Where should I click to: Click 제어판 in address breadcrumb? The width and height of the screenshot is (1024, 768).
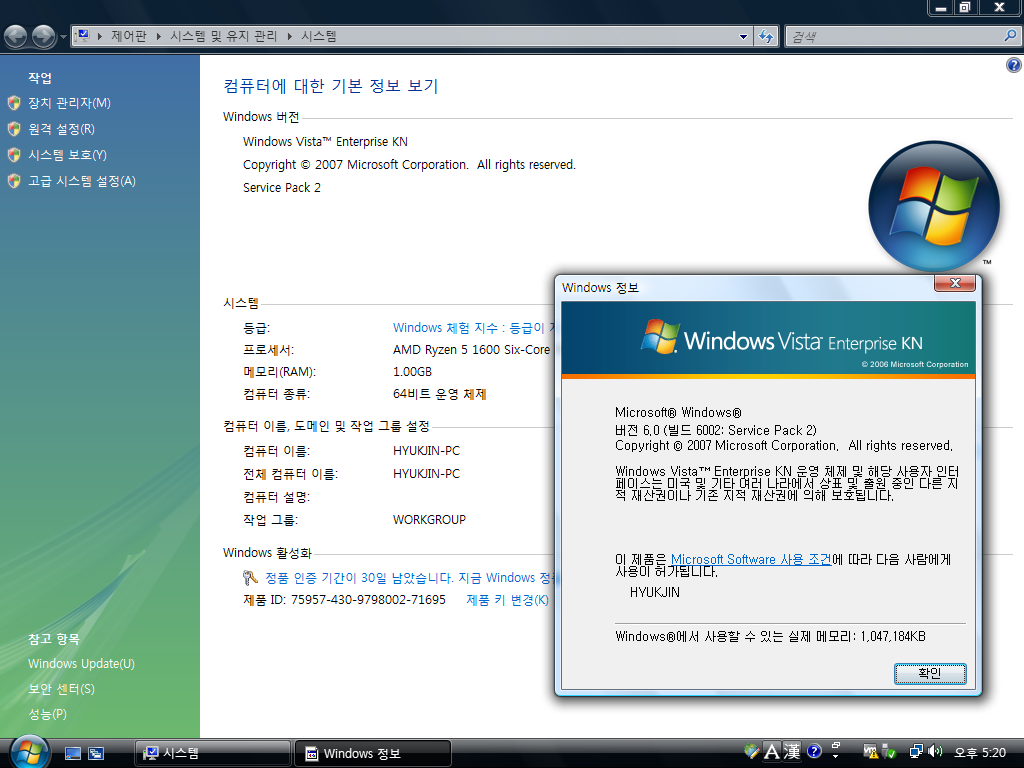129,37
